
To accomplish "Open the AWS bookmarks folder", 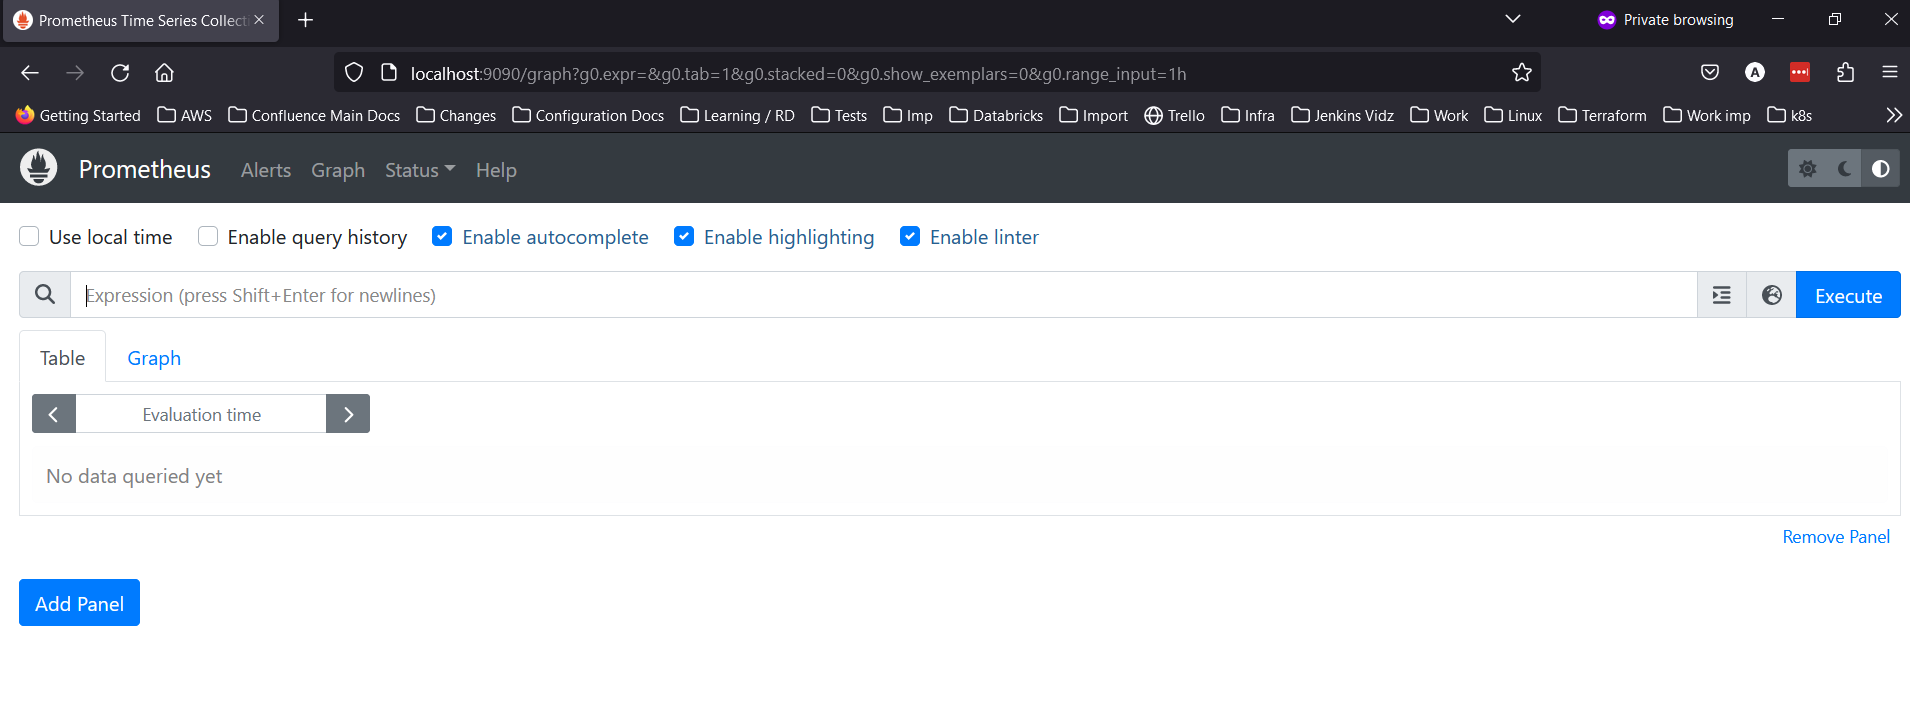I will point(185,115).
